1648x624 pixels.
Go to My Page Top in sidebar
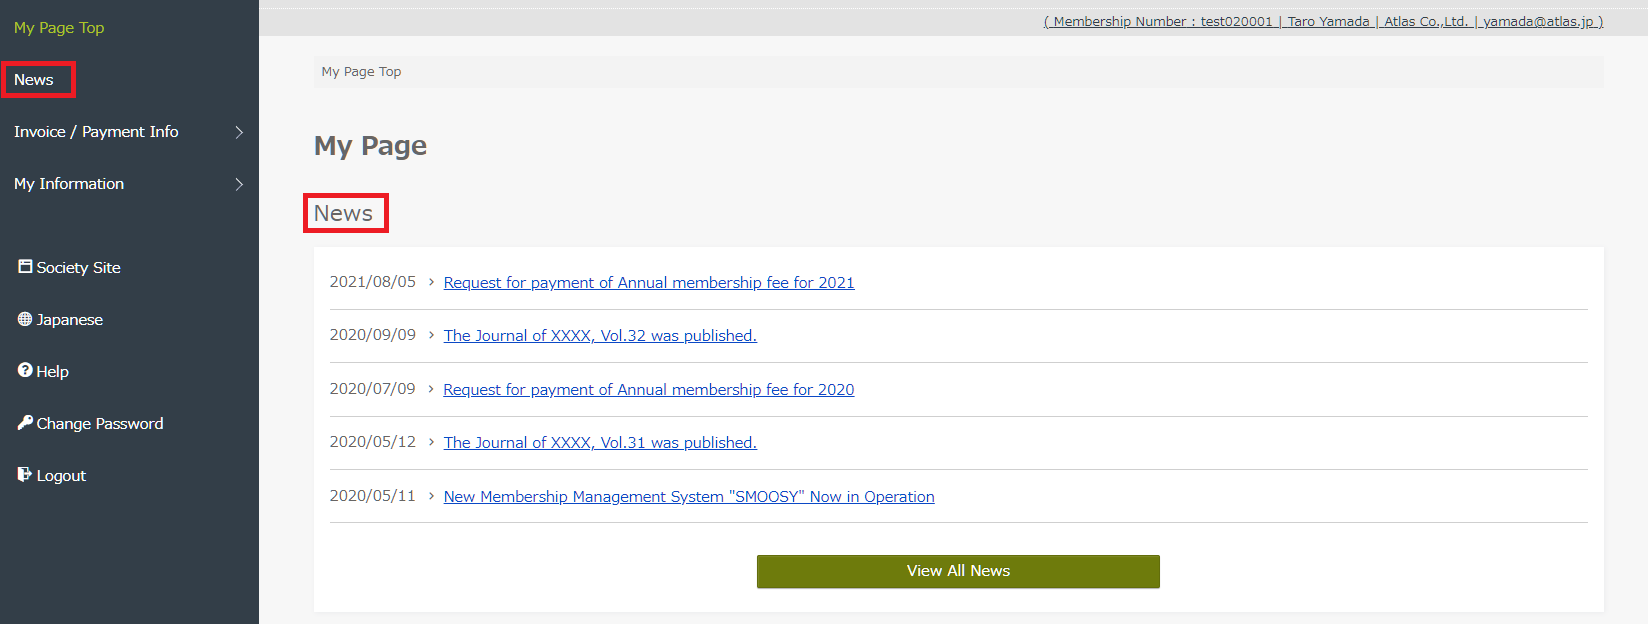(59, 28)
